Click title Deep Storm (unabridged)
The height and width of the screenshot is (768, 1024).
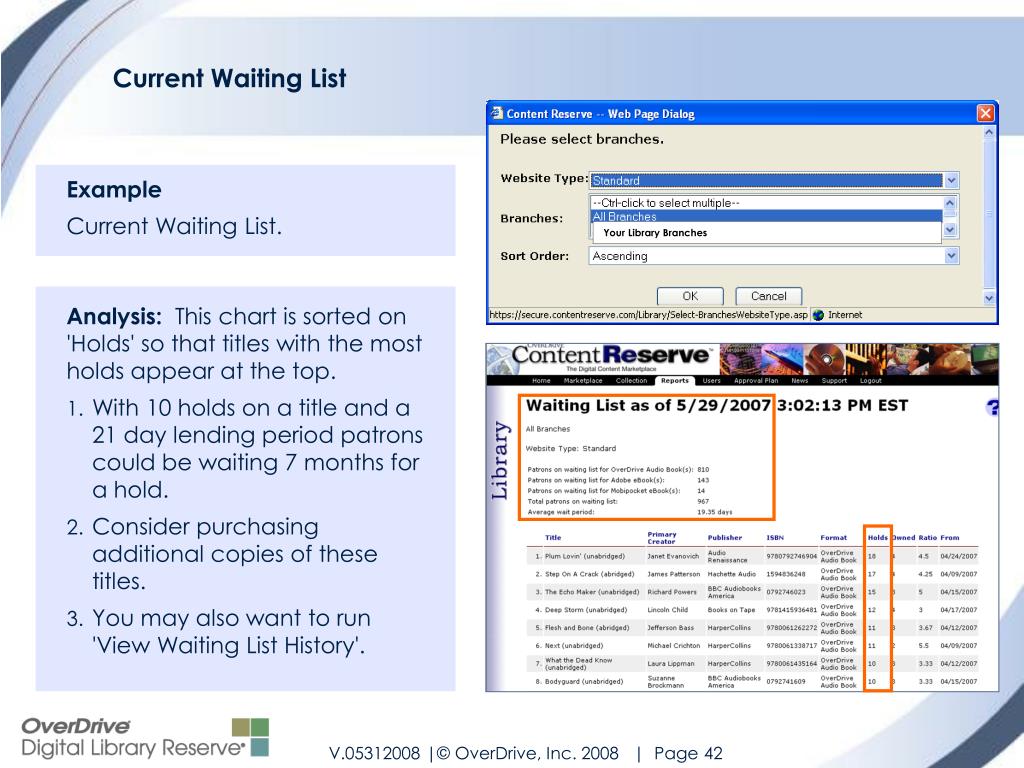point(586,610)
